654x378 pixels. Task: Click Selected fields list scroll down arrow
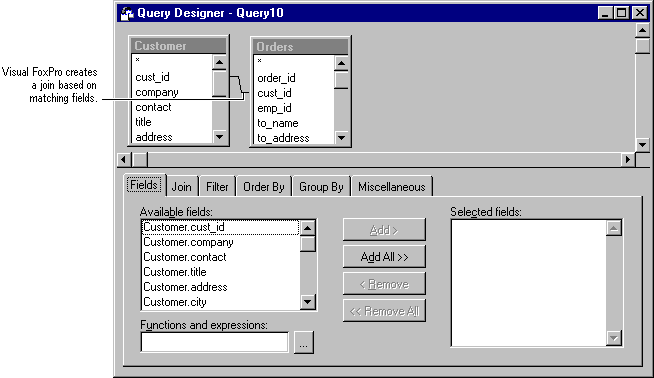(614, 338)
